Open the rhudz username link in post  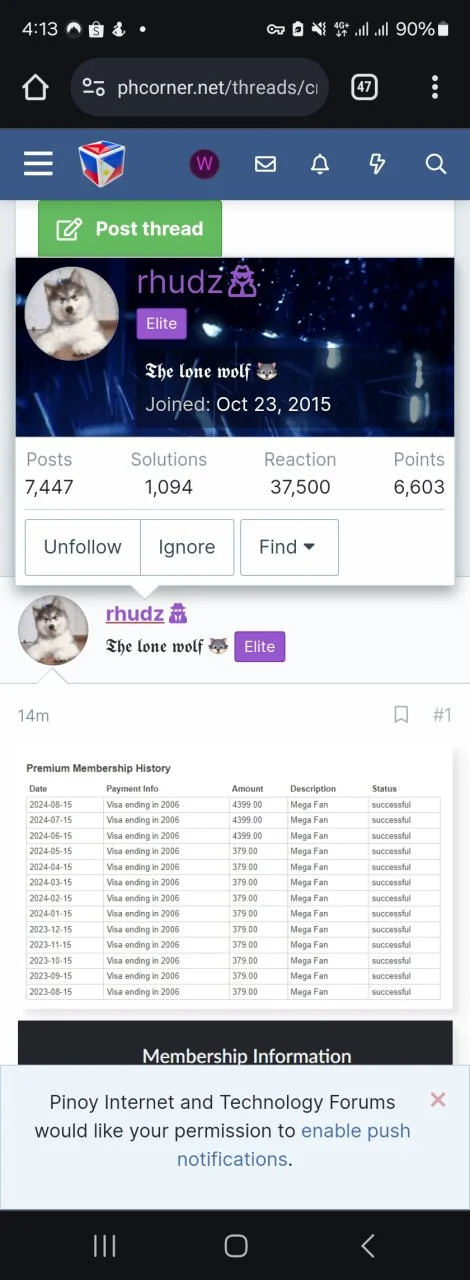point(135,614)
